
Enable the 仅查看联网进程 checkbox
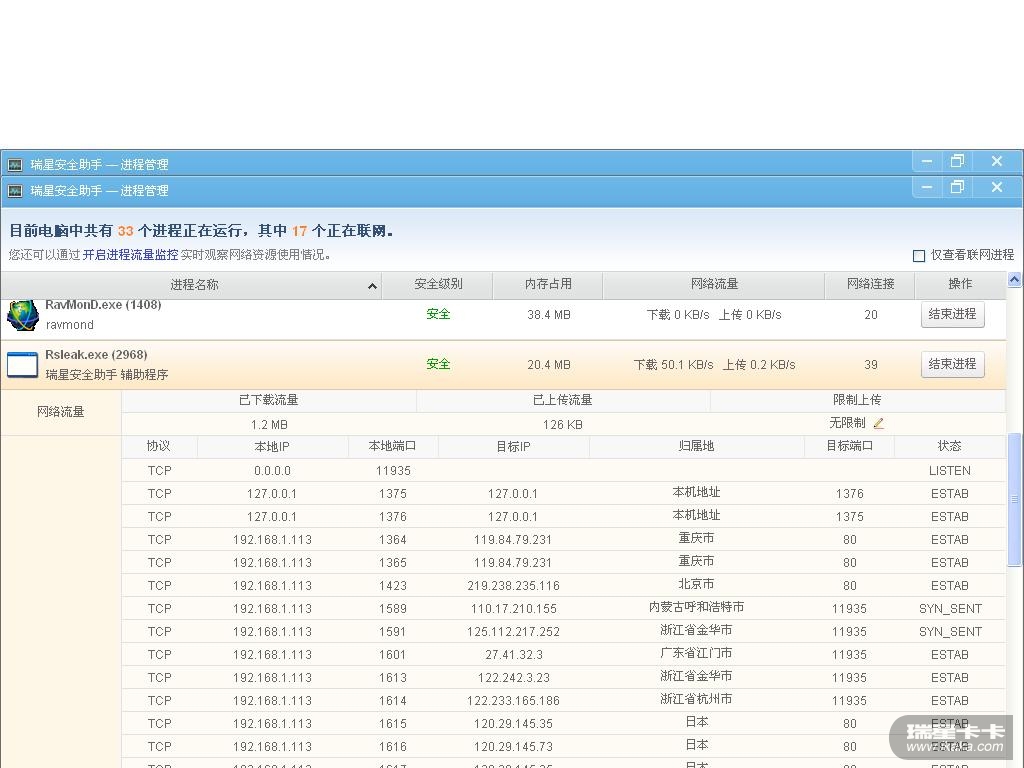point(919,255)
